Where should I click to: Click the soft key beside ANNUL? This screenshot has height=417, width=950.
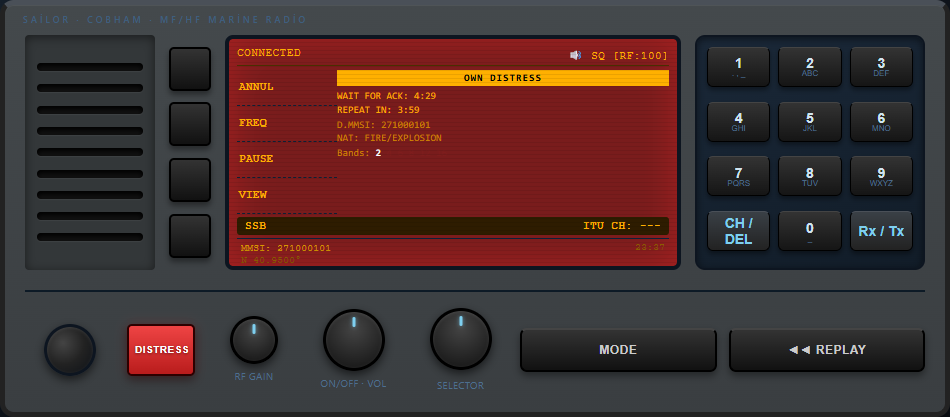pyautogui.click(x=190, y=69)
